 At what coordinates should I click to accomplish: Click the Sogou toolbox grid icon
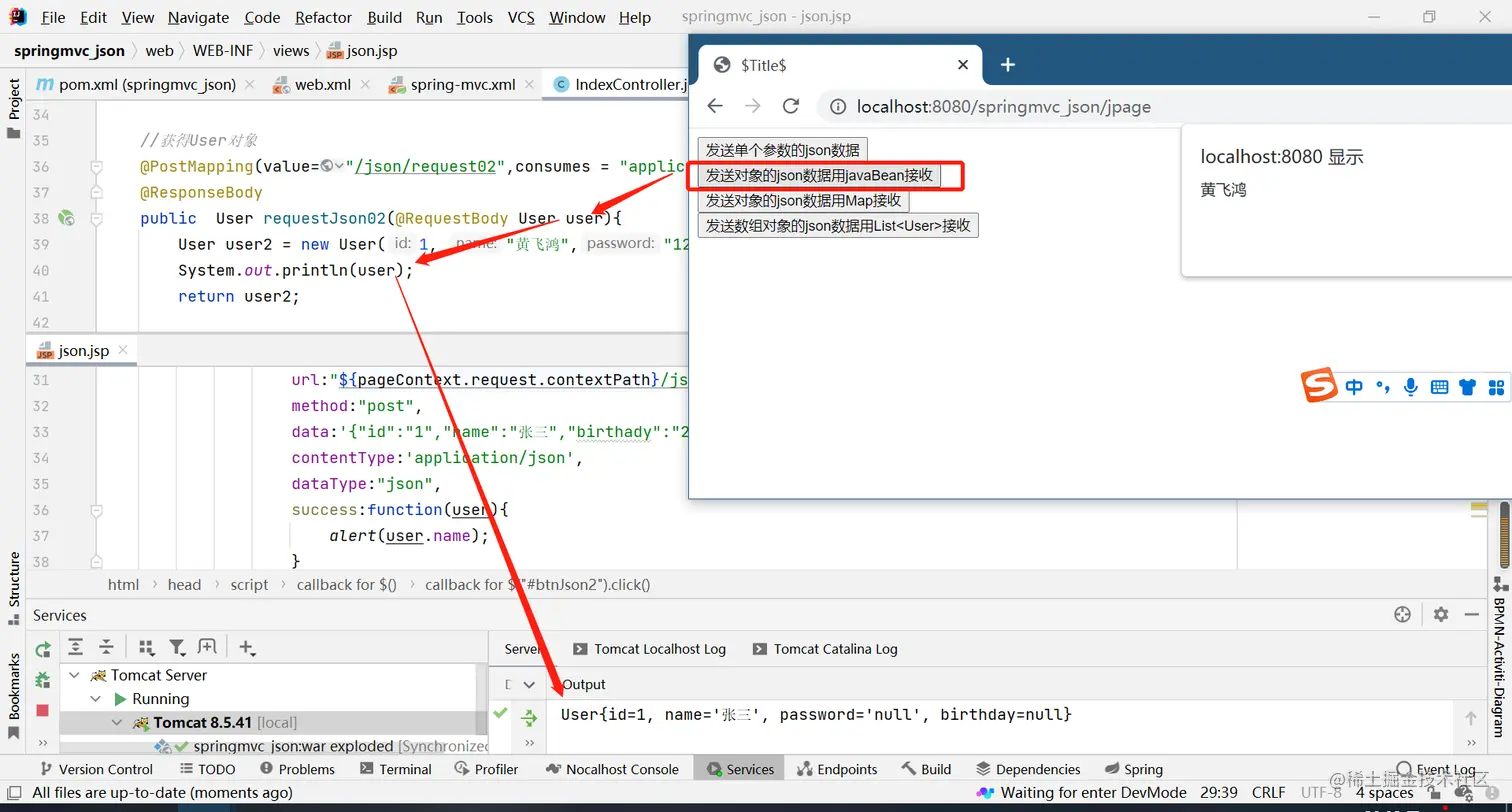(1496, 387)
